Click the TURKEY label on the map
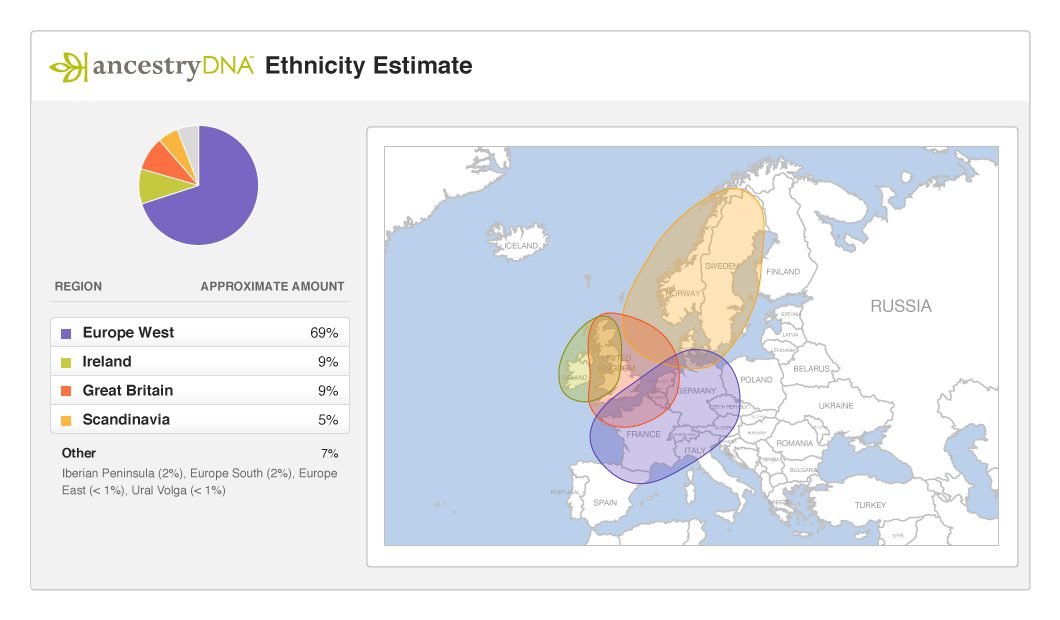 point(869,505)
